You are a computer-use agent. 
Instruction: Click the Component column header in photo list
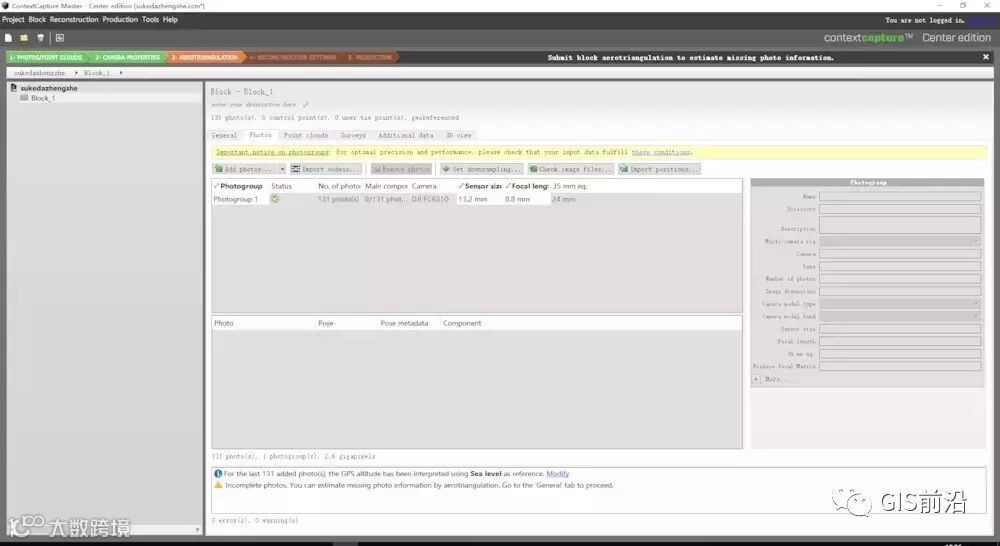coord(462,323)
